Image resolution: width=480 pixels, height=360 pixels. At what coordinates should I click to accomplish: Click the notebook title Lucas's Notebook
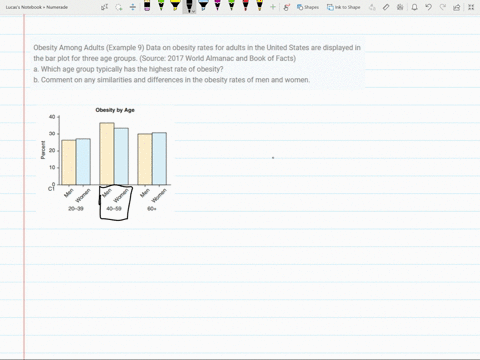tap(37, 7)
